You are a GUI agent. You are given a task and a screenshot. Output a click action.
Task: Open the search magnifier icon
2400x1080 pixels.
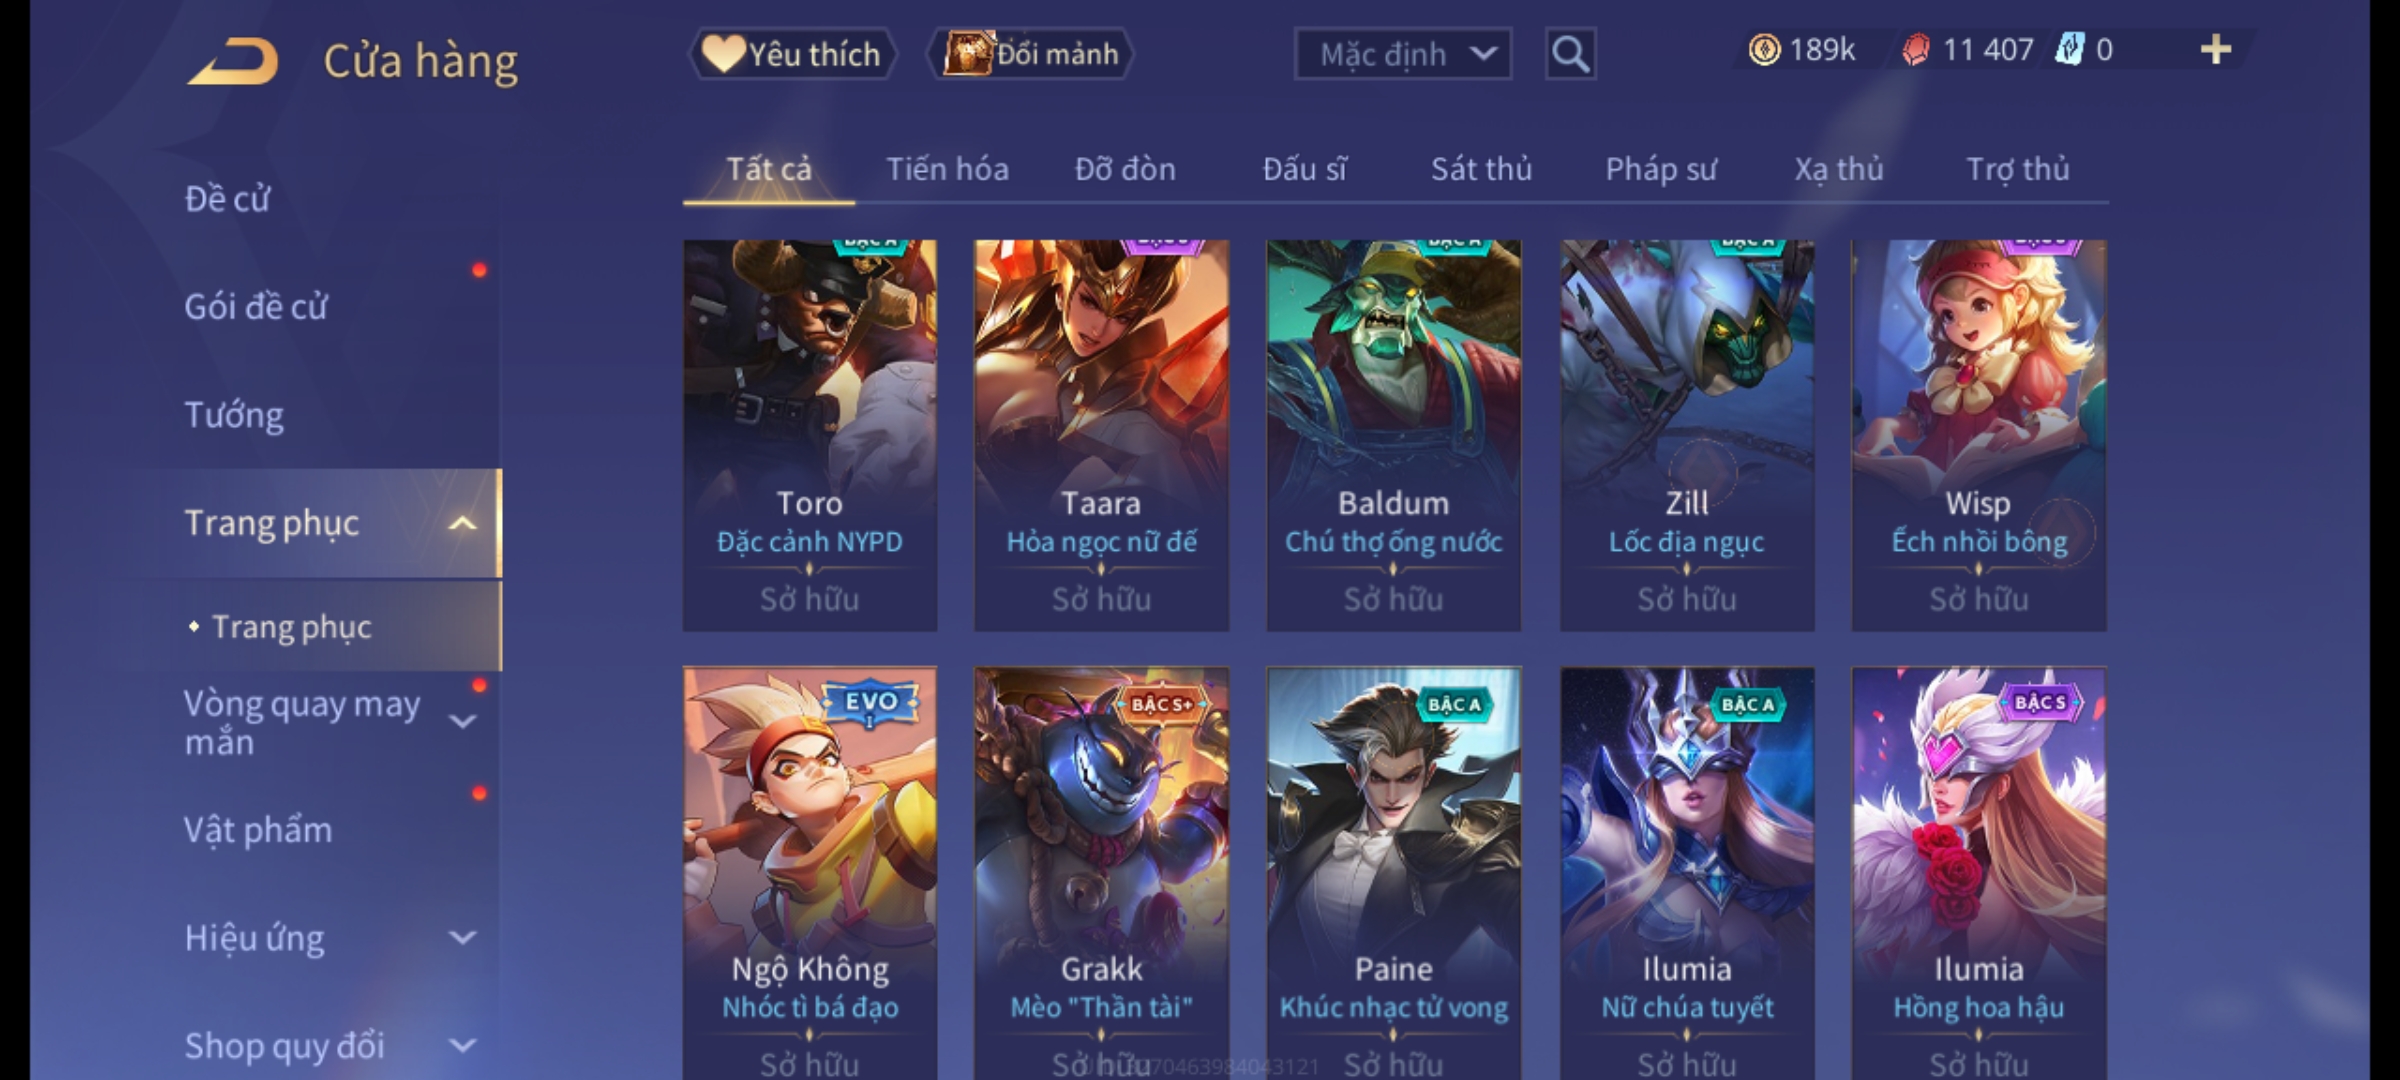tap(1570, 54)
